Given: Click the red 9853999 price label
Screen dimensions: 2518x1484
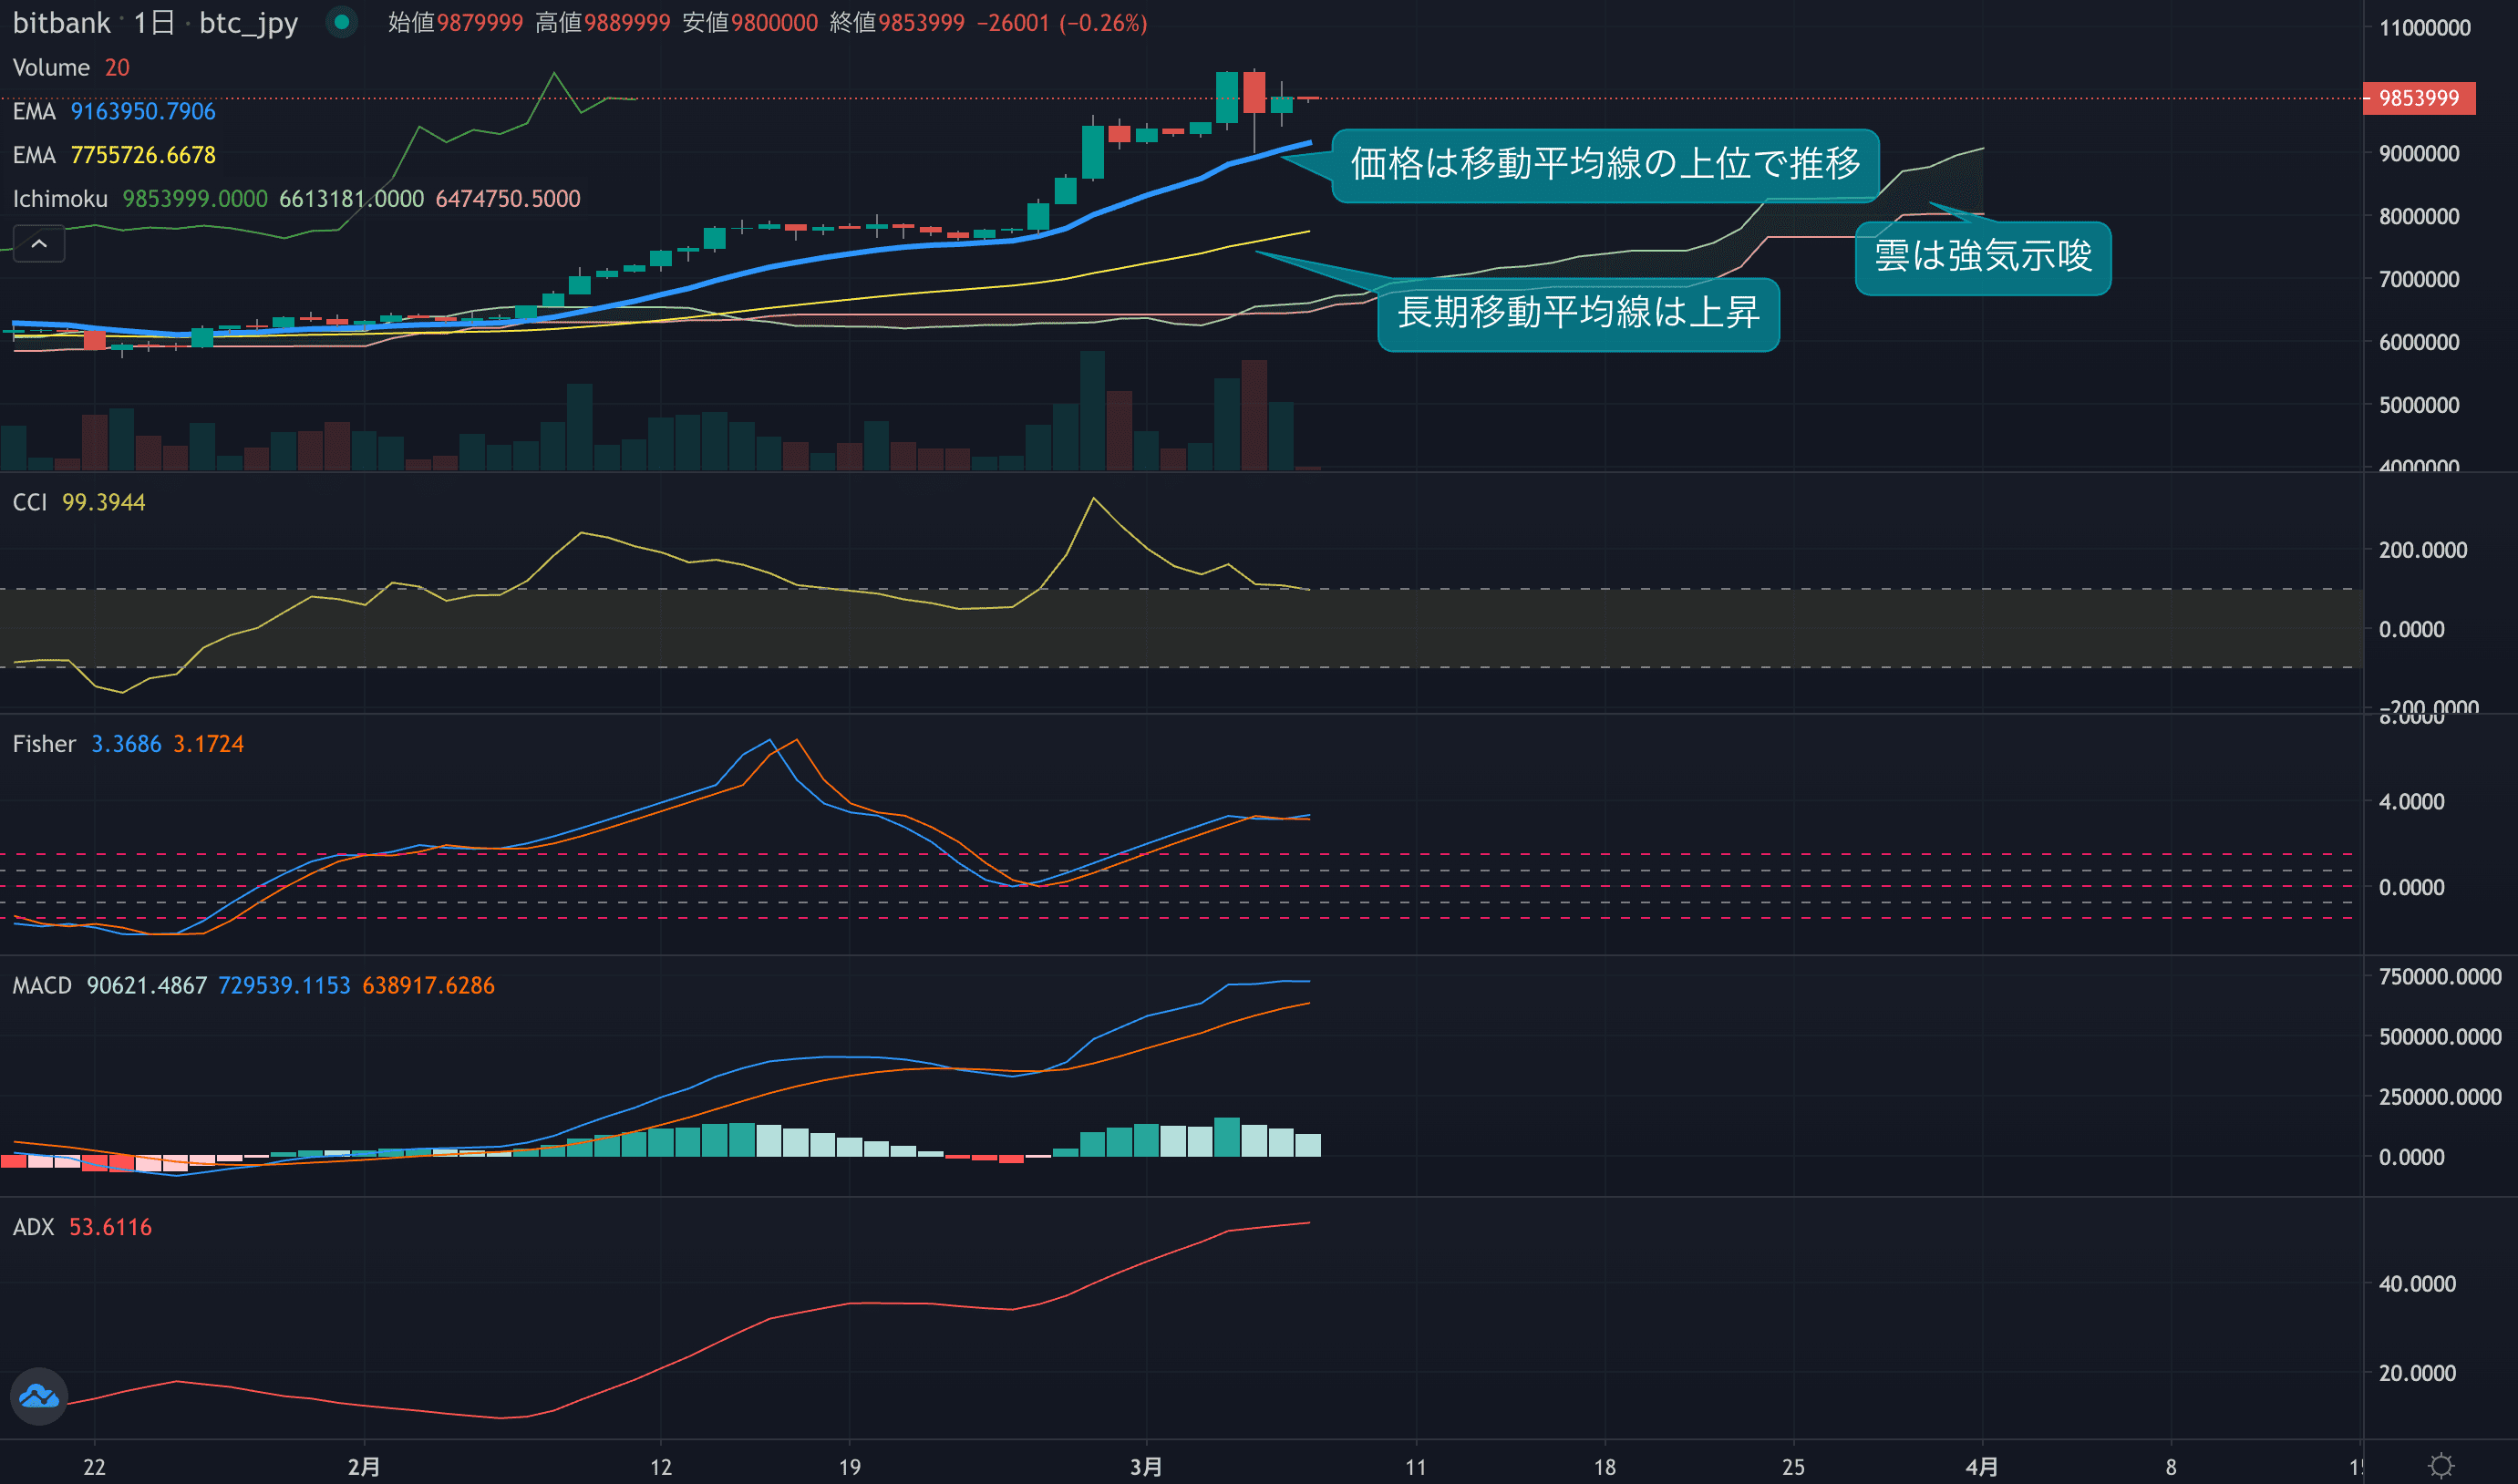Looking at the screenshot, I should tap(2418, 98).
